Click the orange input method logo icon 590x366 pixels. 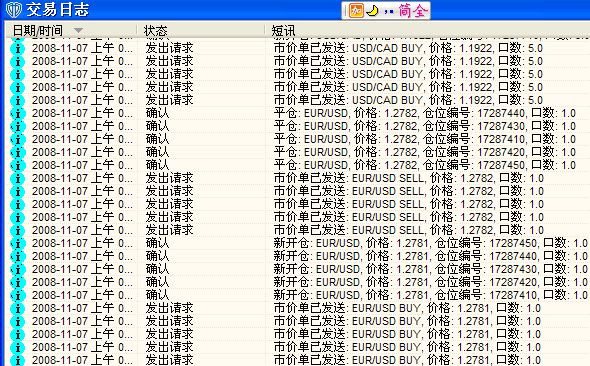click(x=356, y=11)
